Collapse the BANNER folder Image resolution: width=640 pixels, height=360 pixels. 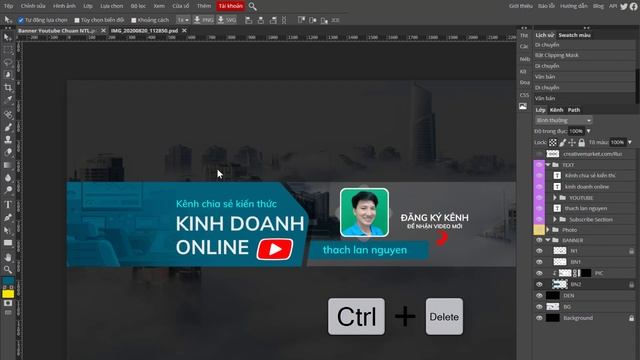point(548,240)
